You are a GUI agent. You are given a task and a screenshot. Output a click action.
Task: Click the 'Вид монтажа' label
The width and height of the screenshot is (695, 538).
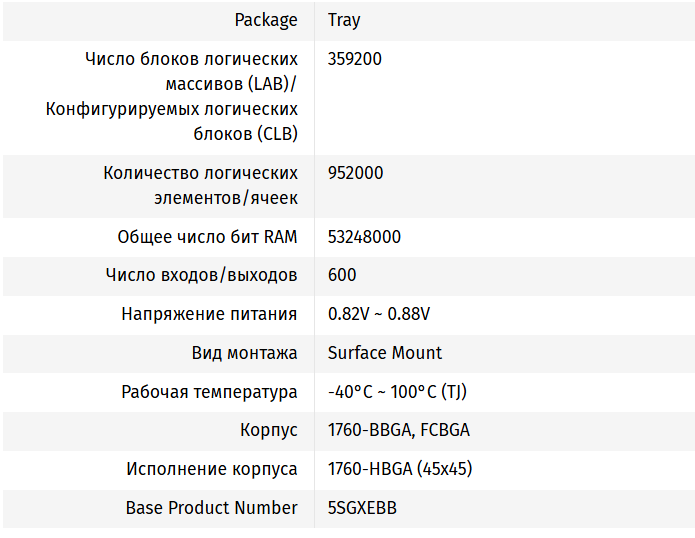[244, 353]
